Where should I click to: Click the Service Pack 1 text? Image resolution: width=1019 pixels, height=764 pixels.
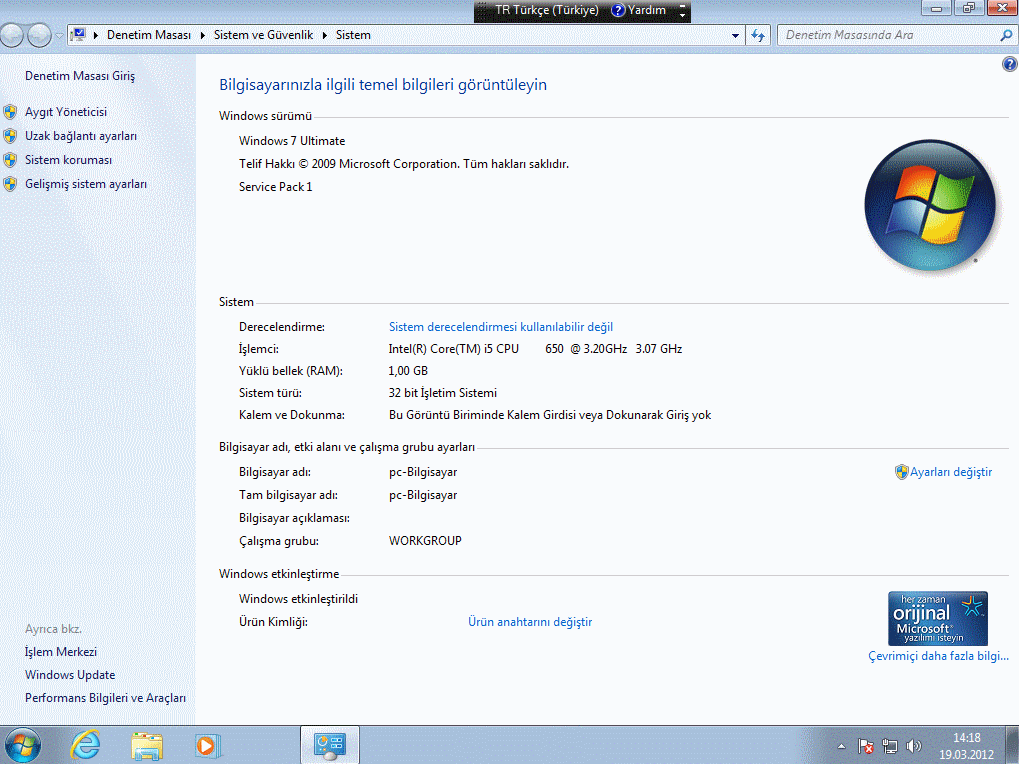(276, 187)
